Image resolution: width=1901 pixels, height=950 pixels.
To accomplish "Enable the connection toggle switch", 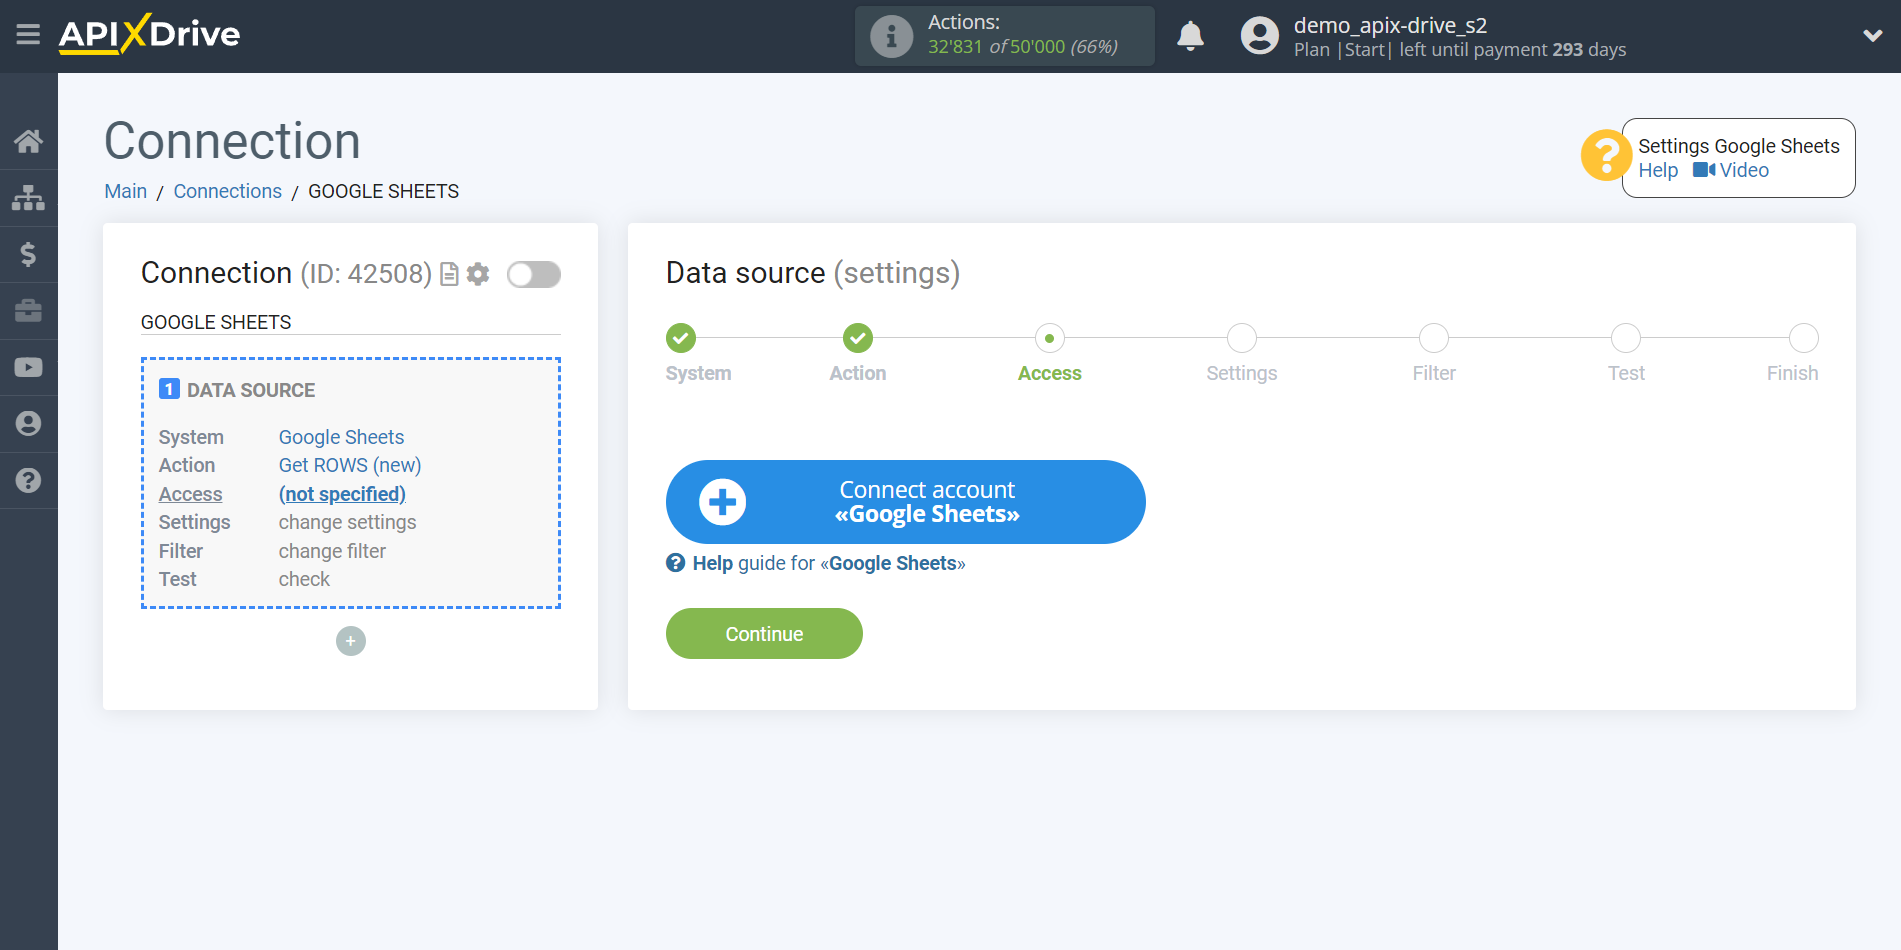I will point(533,274).
